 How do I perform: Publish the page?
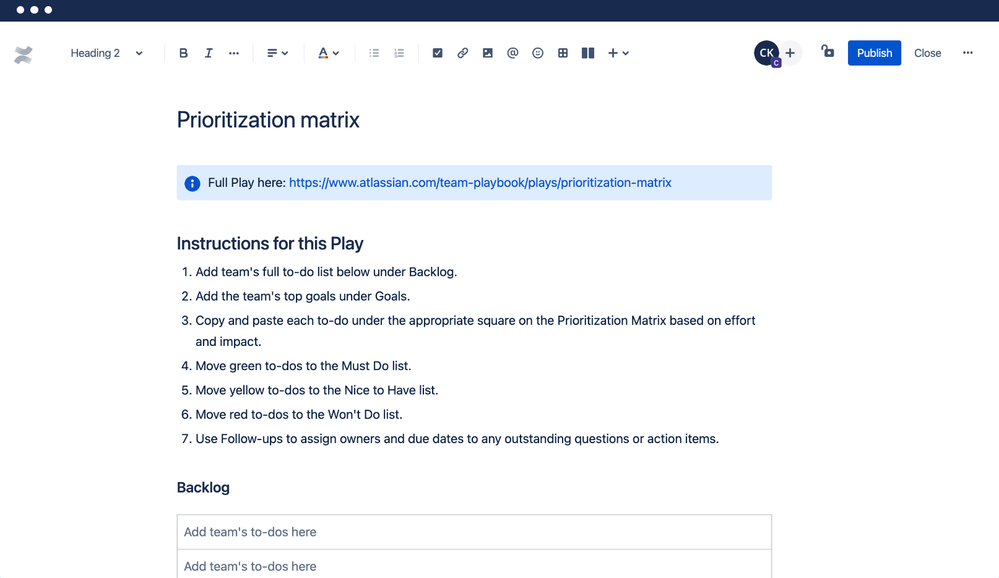pos(873,52)
